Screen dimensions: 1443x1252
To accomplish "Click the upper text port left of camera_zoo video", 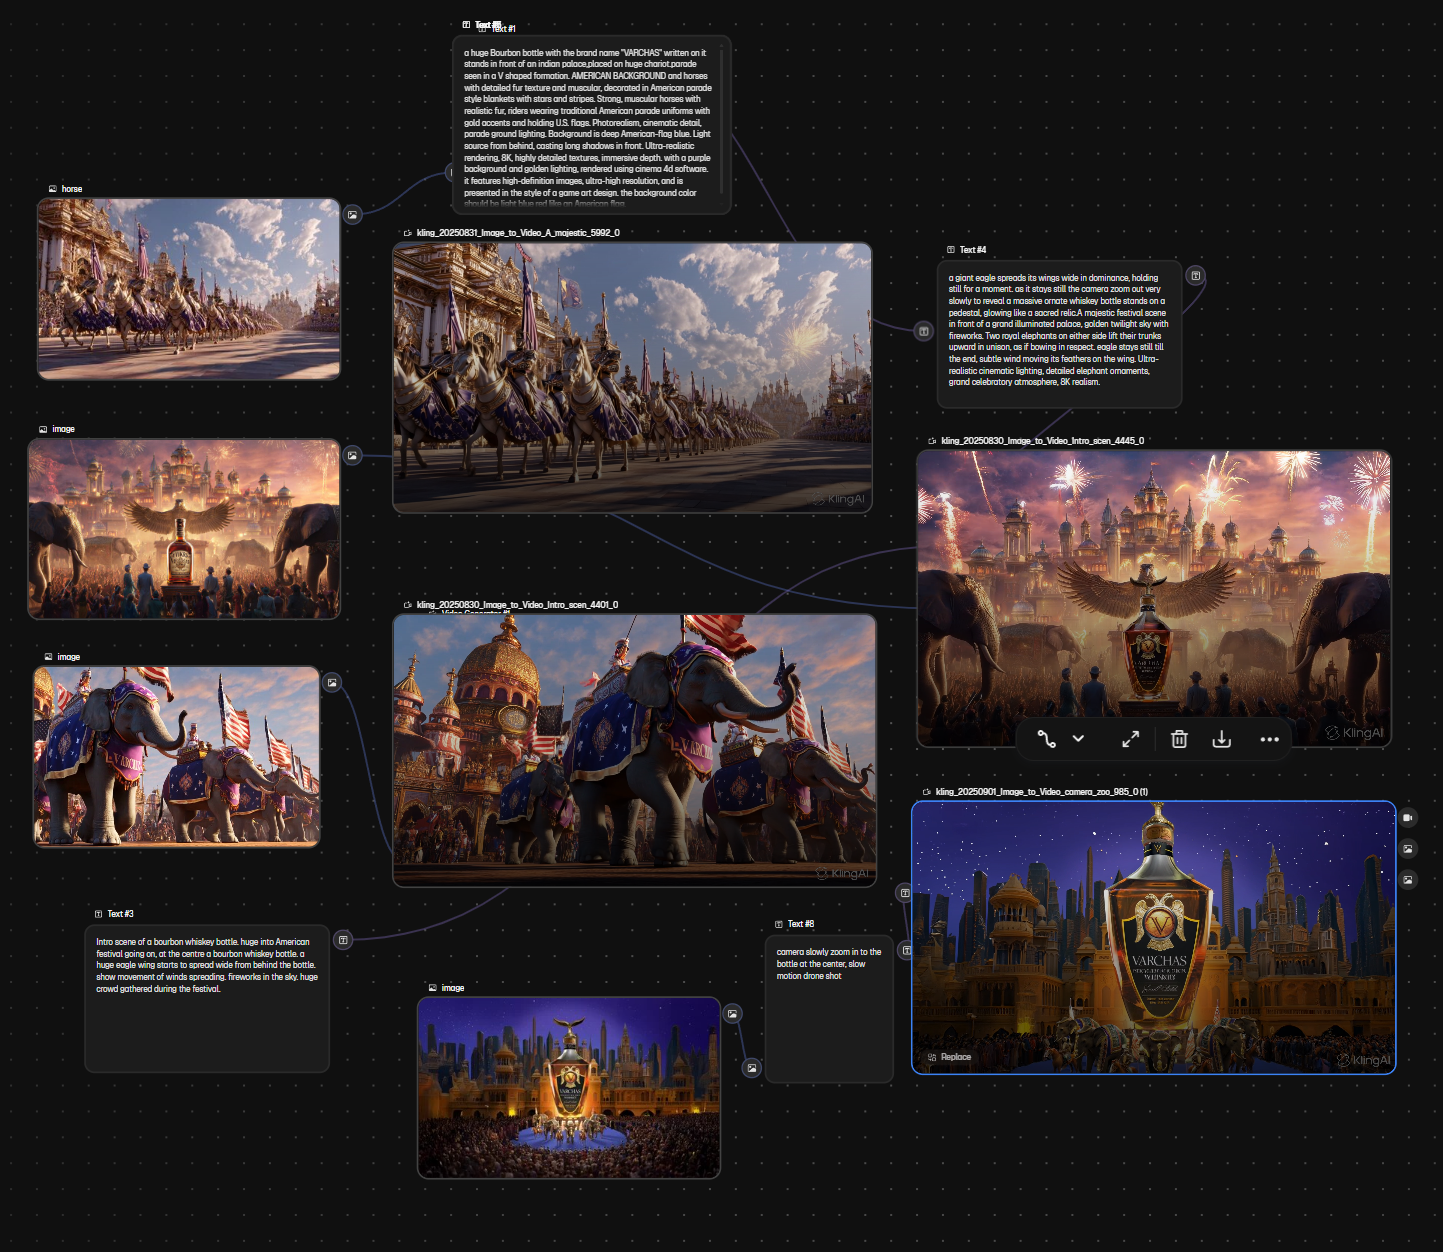I will [904, 893].
